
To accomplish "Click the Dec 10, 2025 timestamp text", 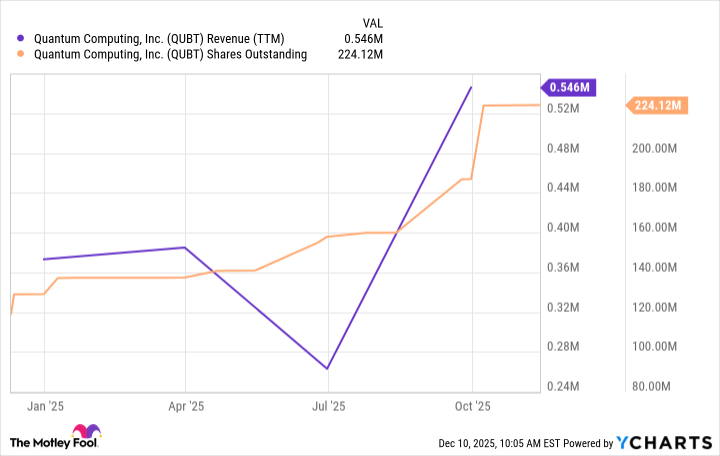I will (491, 443).
